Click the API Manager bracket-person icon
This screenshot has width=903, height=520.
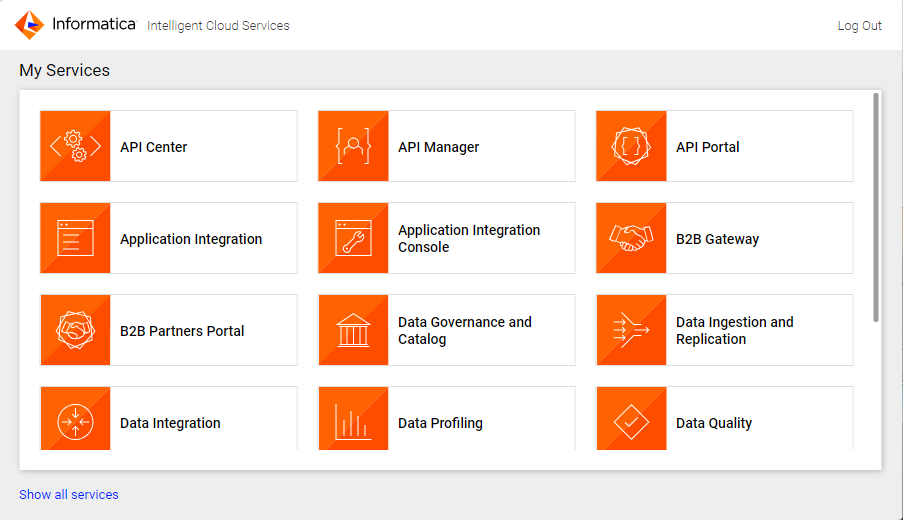tap(353, 146)
